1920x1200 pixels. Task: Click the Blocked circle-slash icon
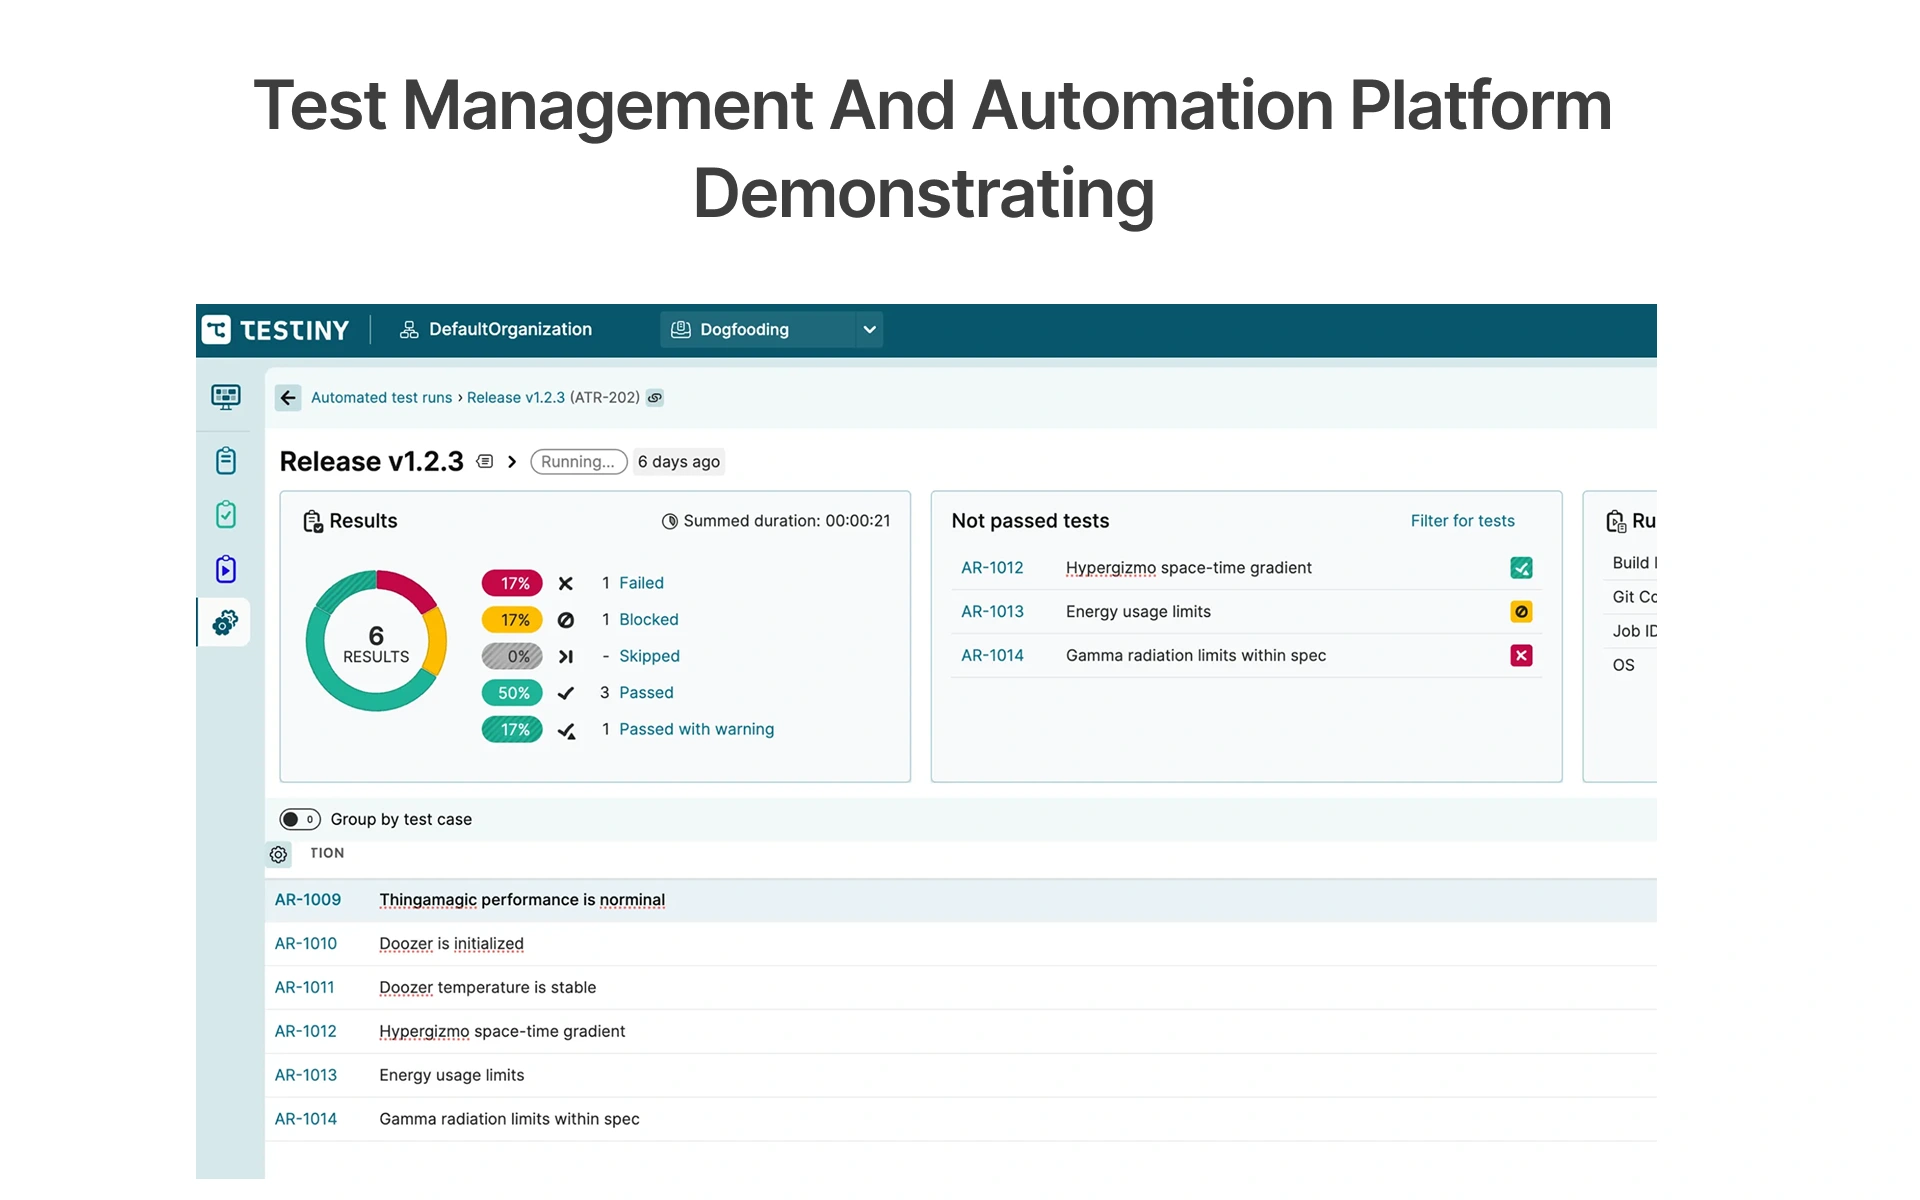coord(566,620)
